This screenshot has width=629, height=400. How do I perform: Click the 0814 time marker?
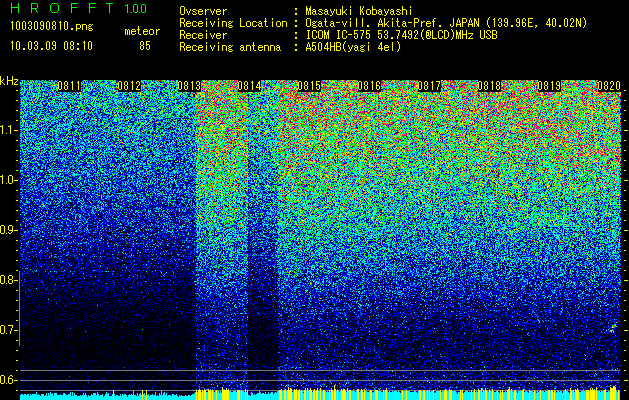(249, 86)
